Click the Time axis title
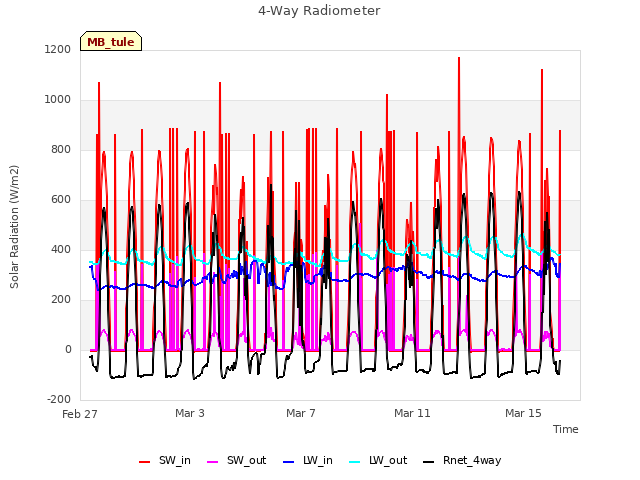This screenshot has height=480, width=640. tap(566, 429)
